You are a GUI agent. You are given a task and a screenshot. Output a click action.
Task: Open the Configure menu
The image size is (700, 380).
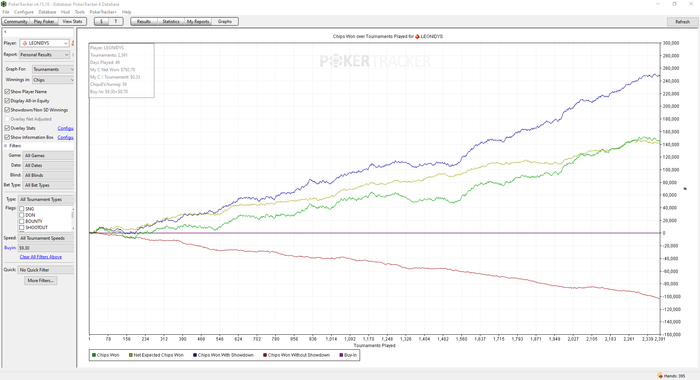(24, 12)
